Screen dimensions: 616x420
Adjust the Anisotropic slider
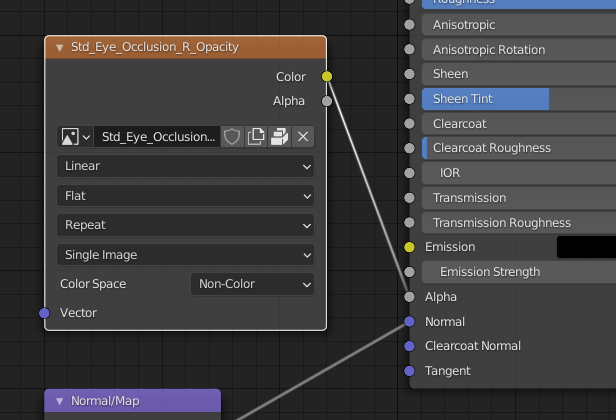pos(519,25)
